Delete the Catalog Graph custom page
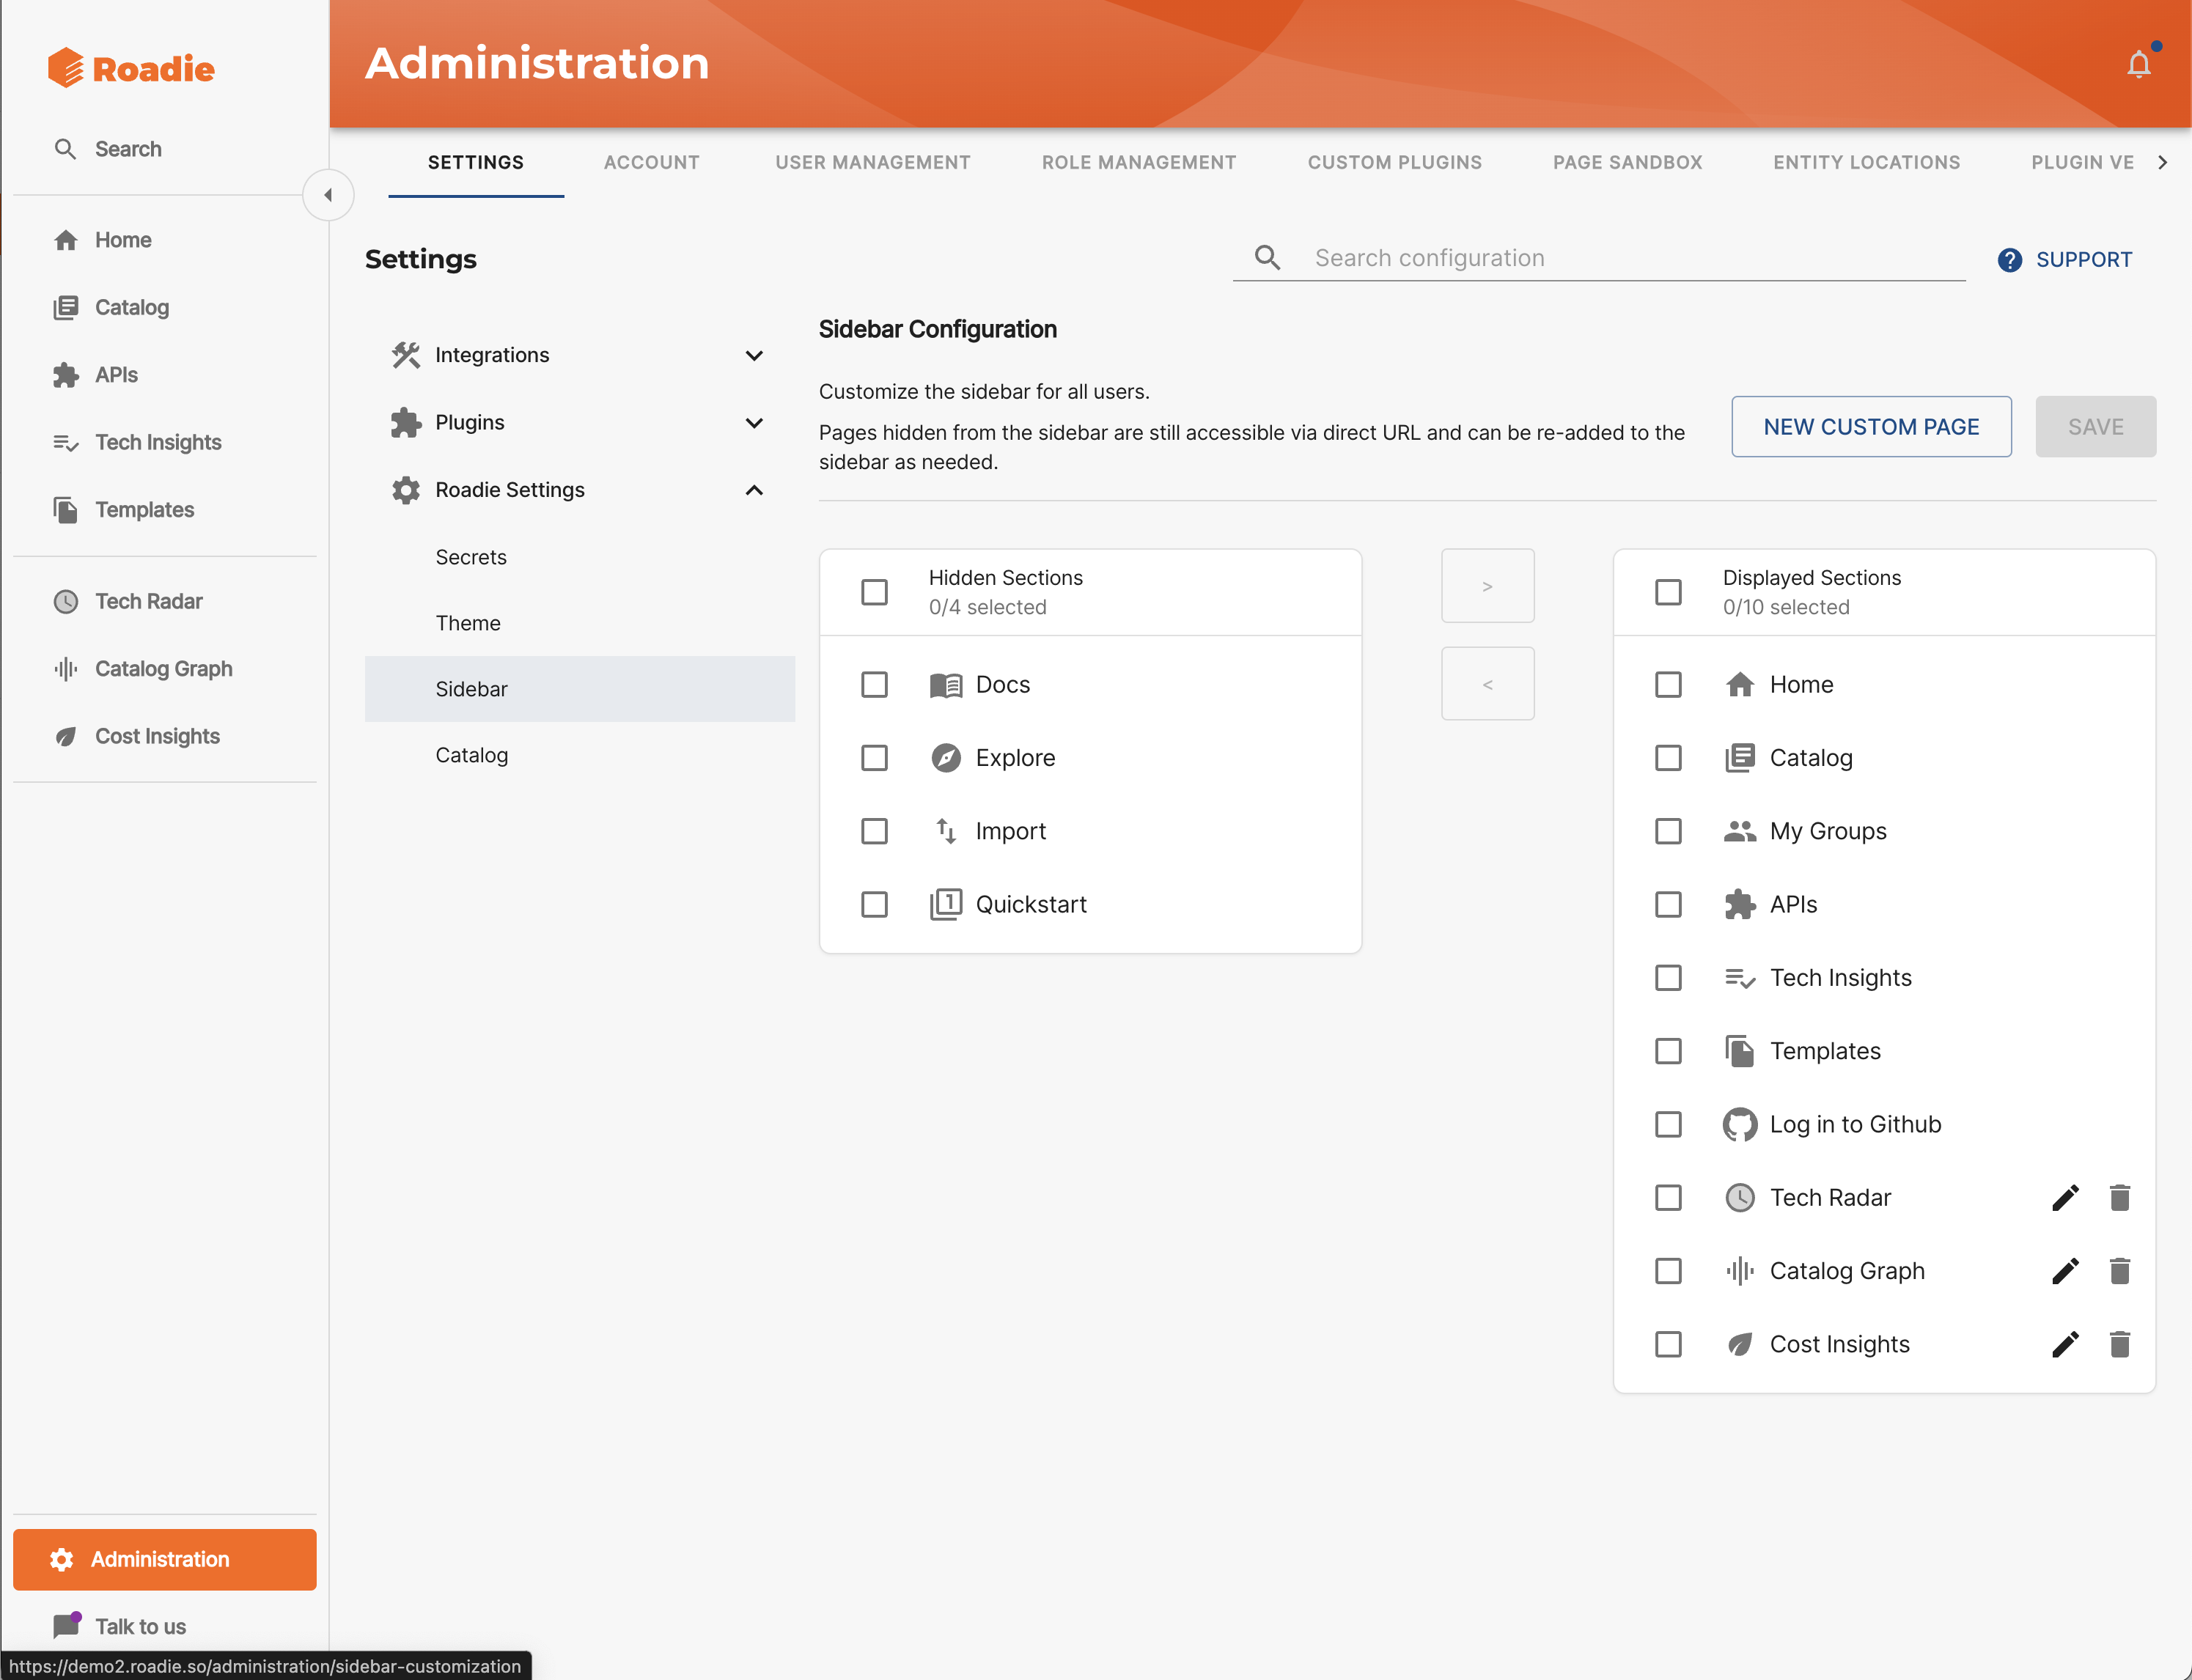The image size is (2192, 1680). point(2119,1270)
